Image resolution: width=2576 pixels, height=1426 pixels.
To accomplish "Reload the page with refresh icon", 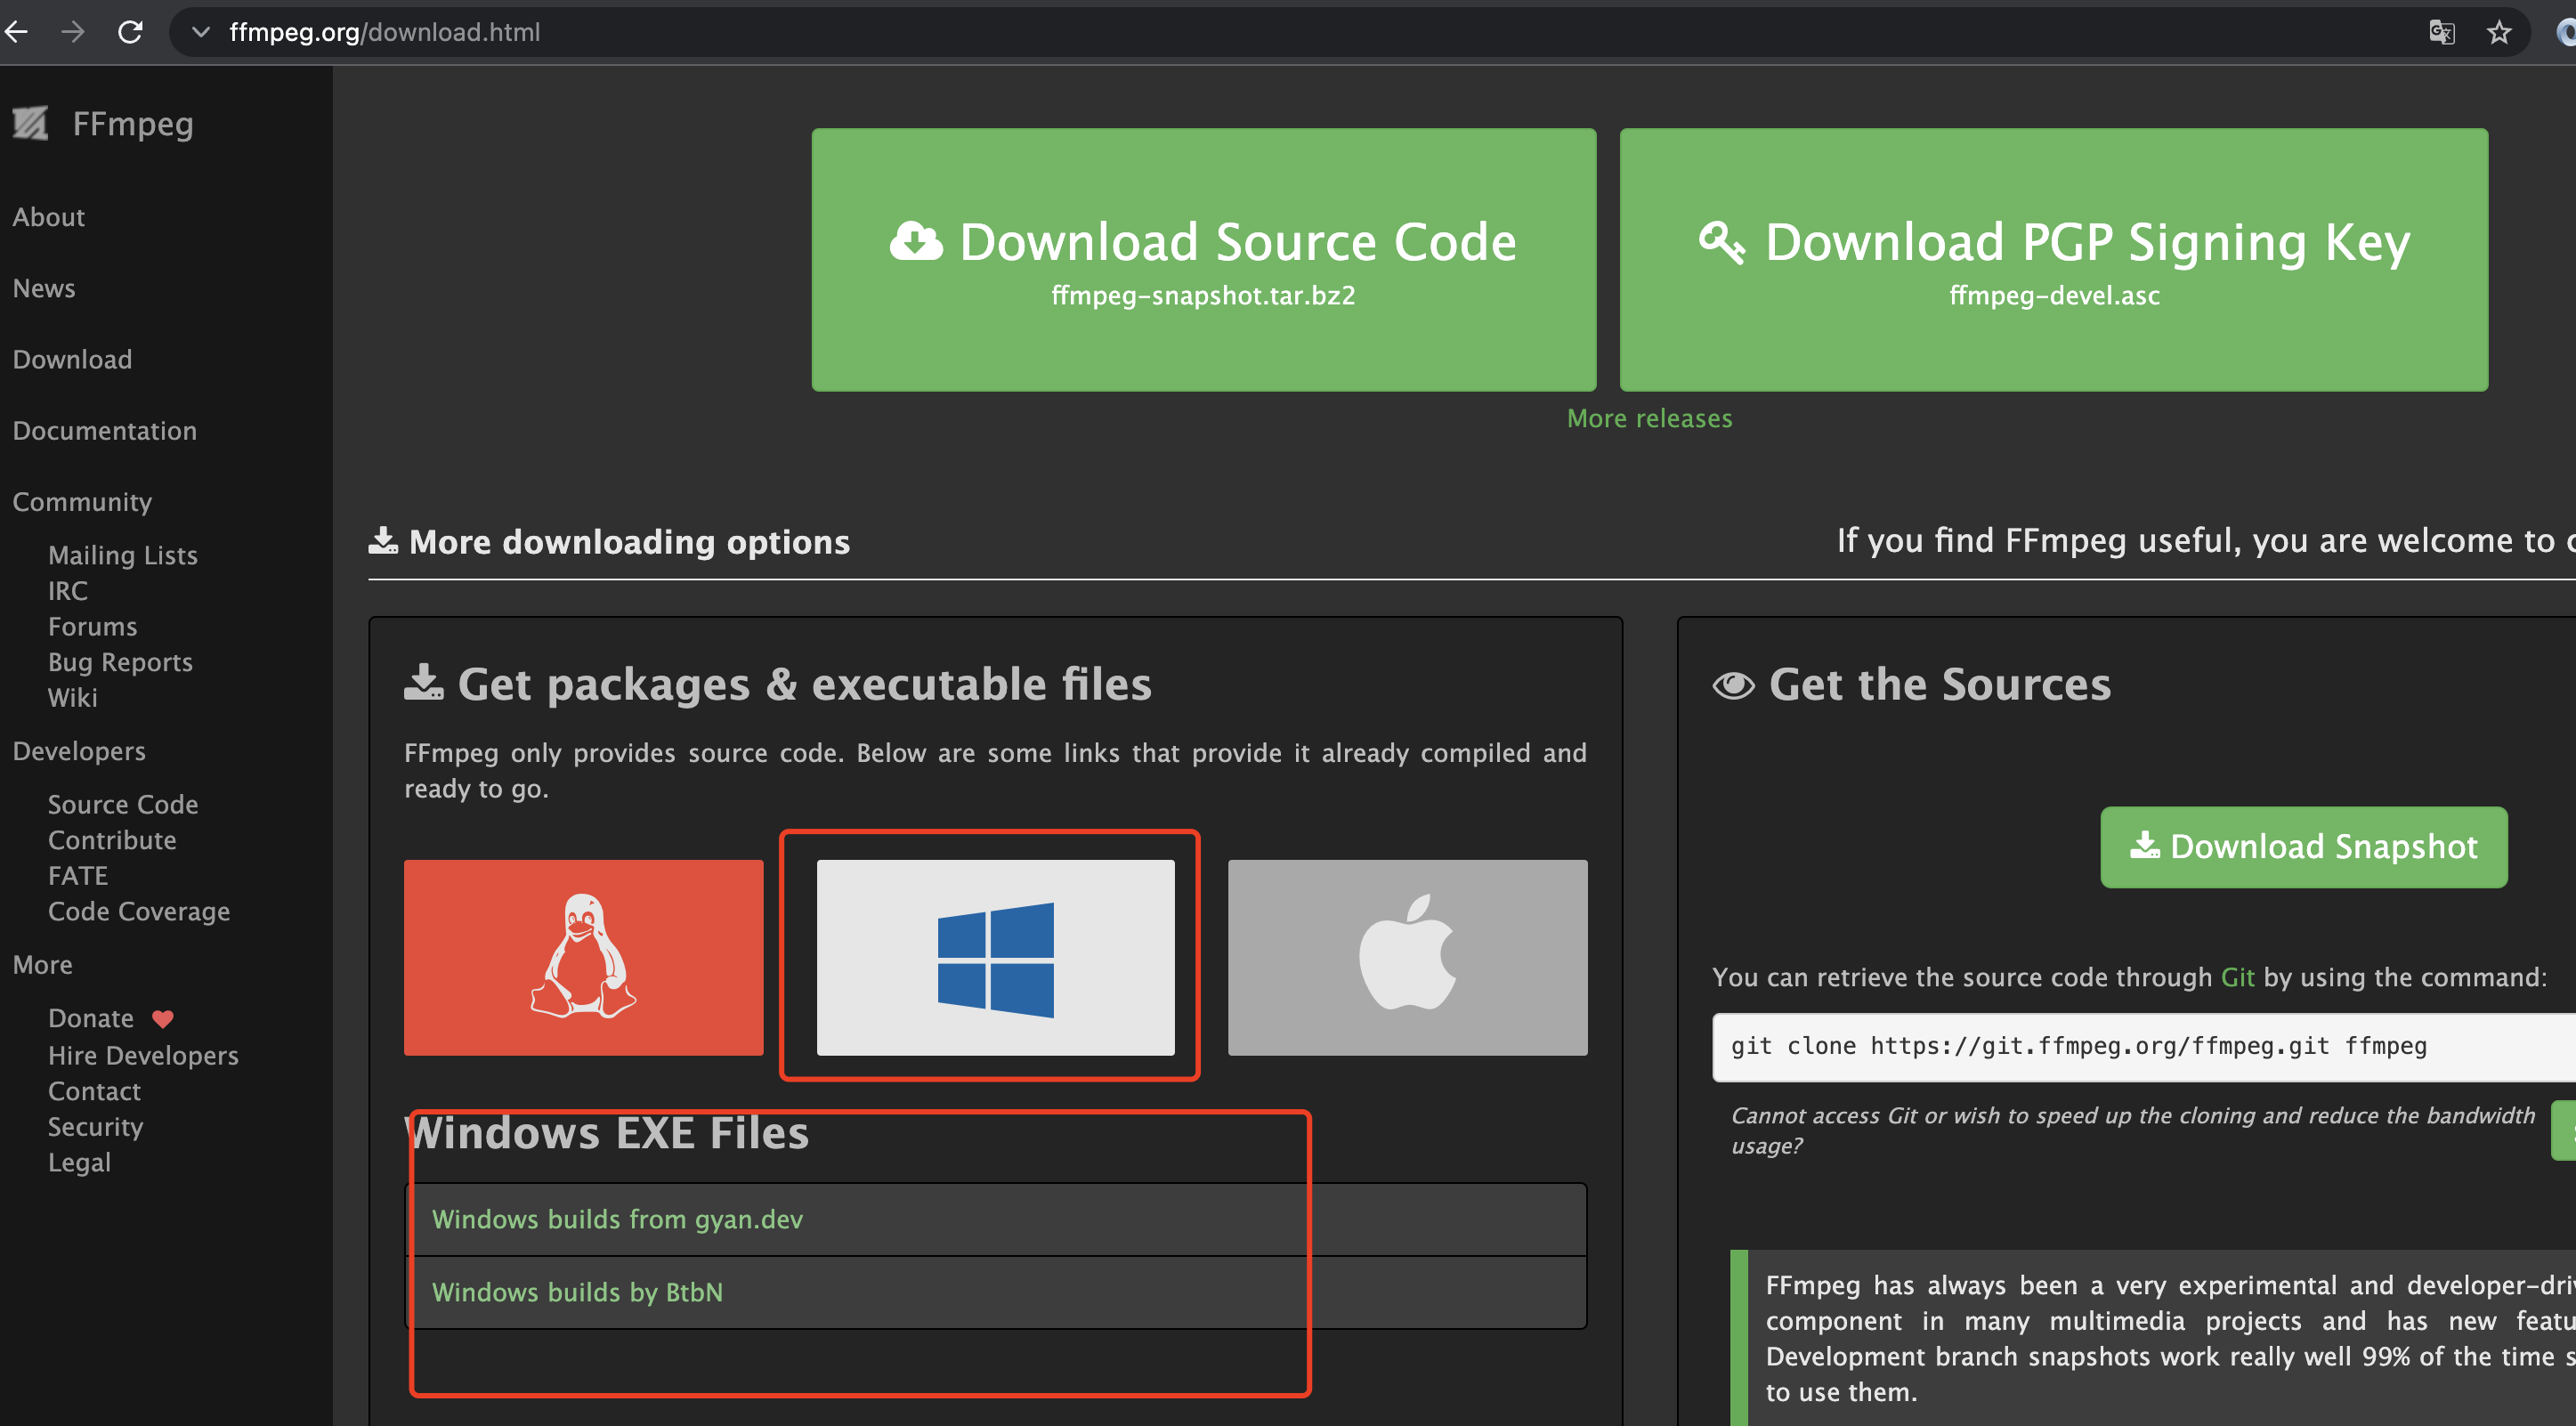I will [x=130, y=32].
